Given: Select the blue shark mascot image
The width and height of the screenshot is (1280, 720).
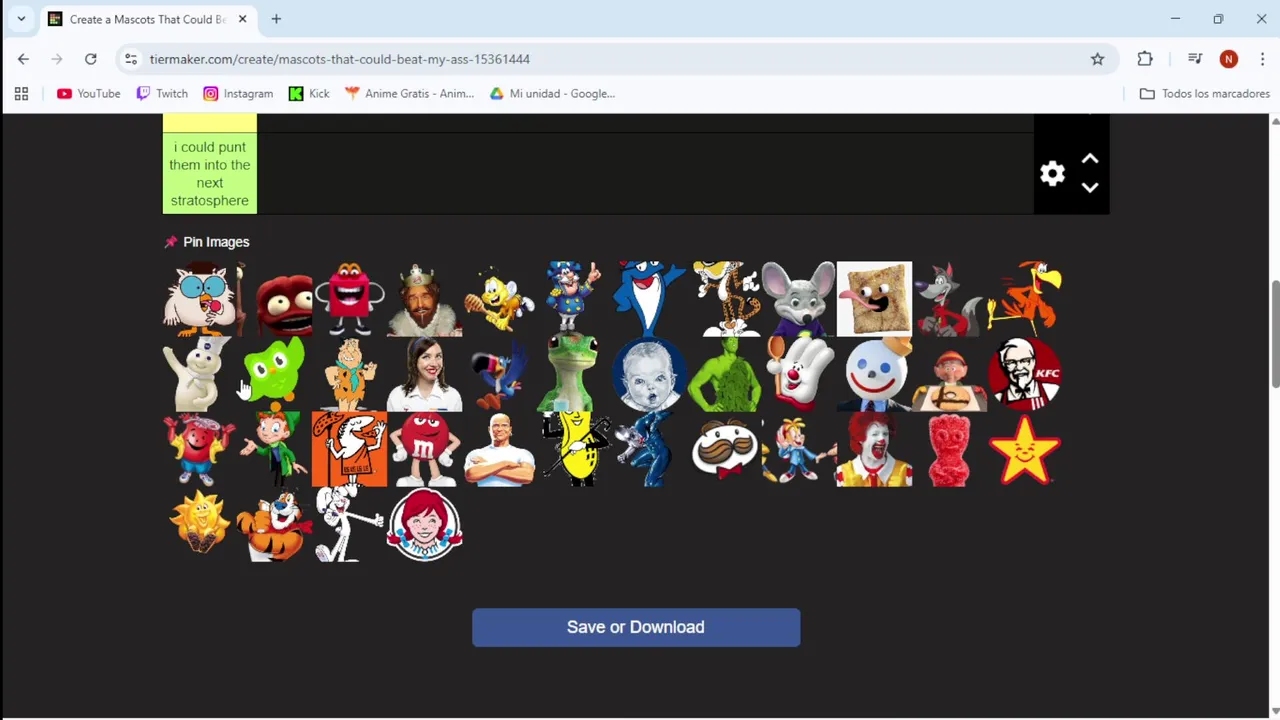Looking at the screenshot, I should tap(650, 299).
